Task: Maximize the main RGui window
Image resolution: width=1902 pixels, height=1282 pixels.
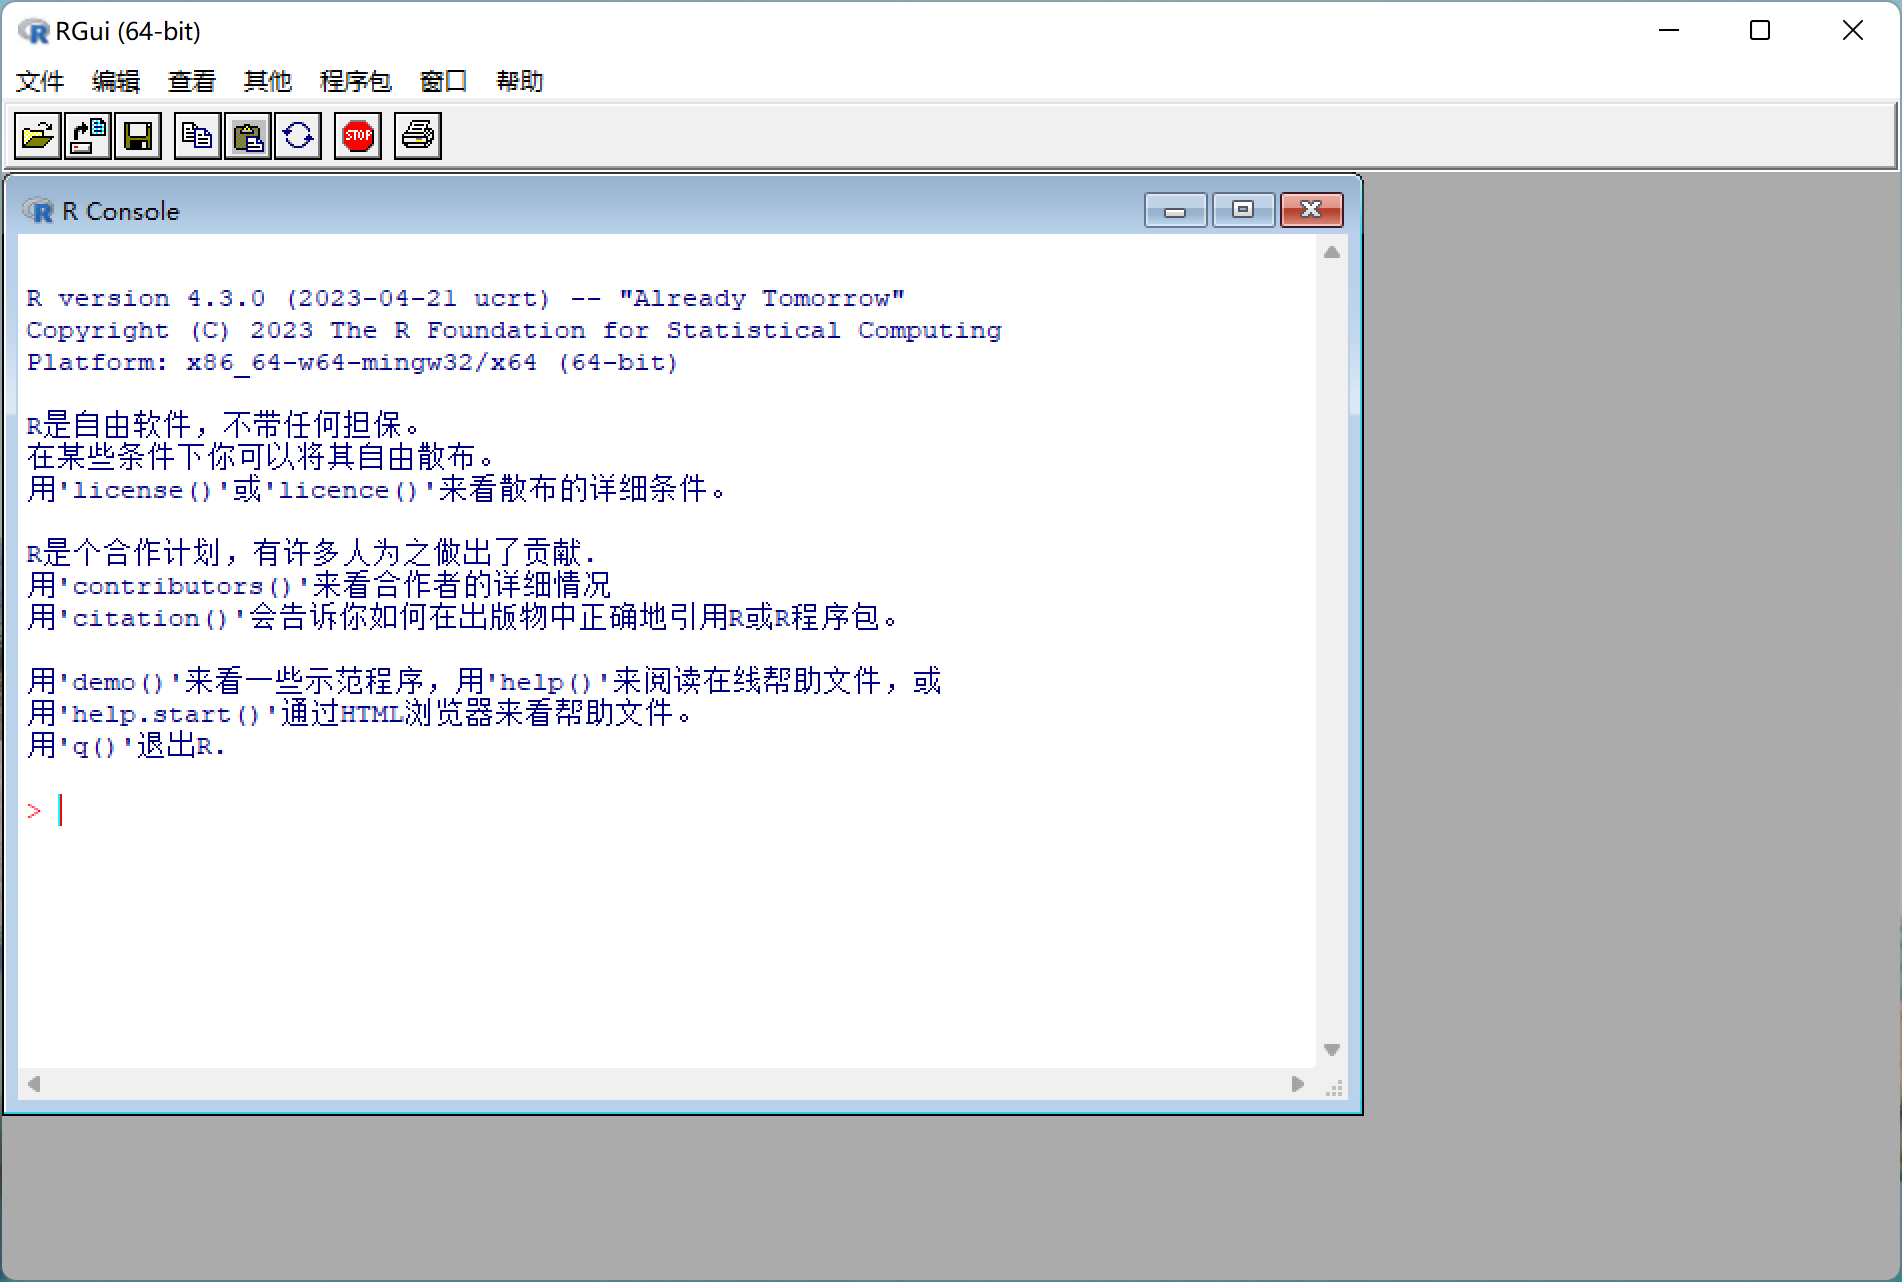Action: click(x=1760, y=31)
